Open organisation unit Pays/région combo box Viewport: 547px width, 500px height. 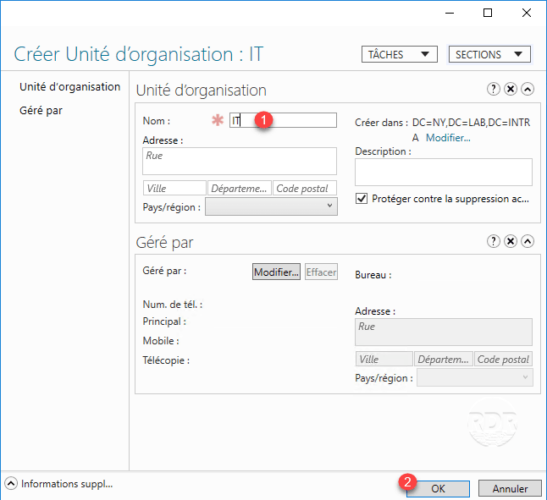(271, 207)
